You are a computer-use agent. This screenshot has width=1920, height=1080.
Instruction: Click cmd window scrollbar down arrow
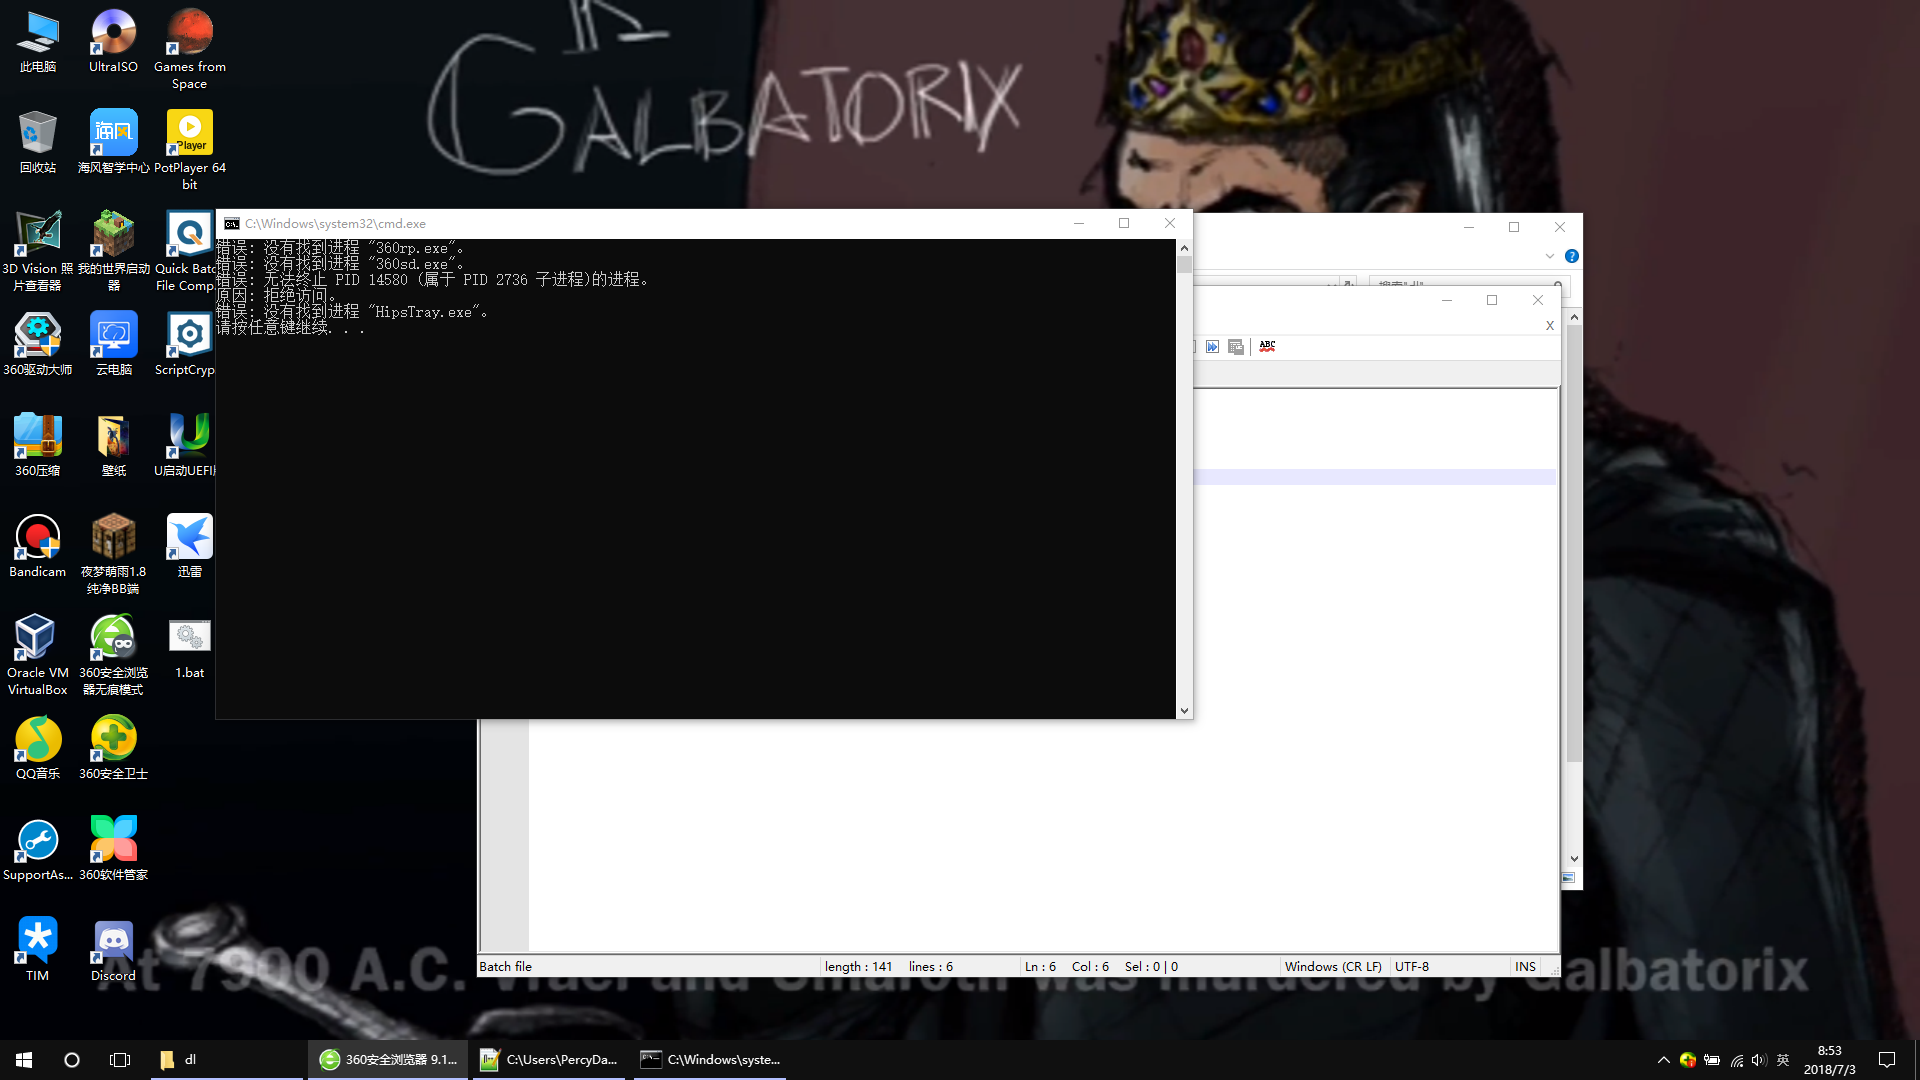click(x=1184, y=711)
